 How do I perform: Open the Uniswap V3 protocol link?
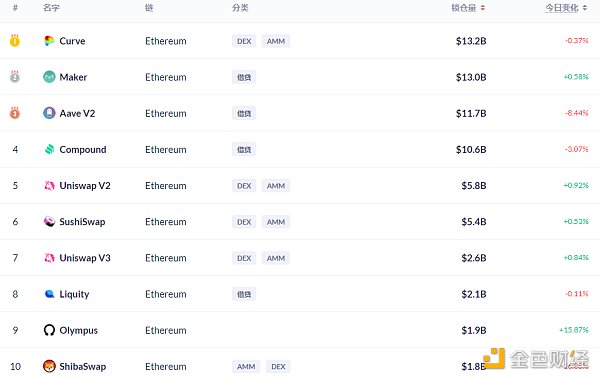pyautogui.click(x=85, y=258)
